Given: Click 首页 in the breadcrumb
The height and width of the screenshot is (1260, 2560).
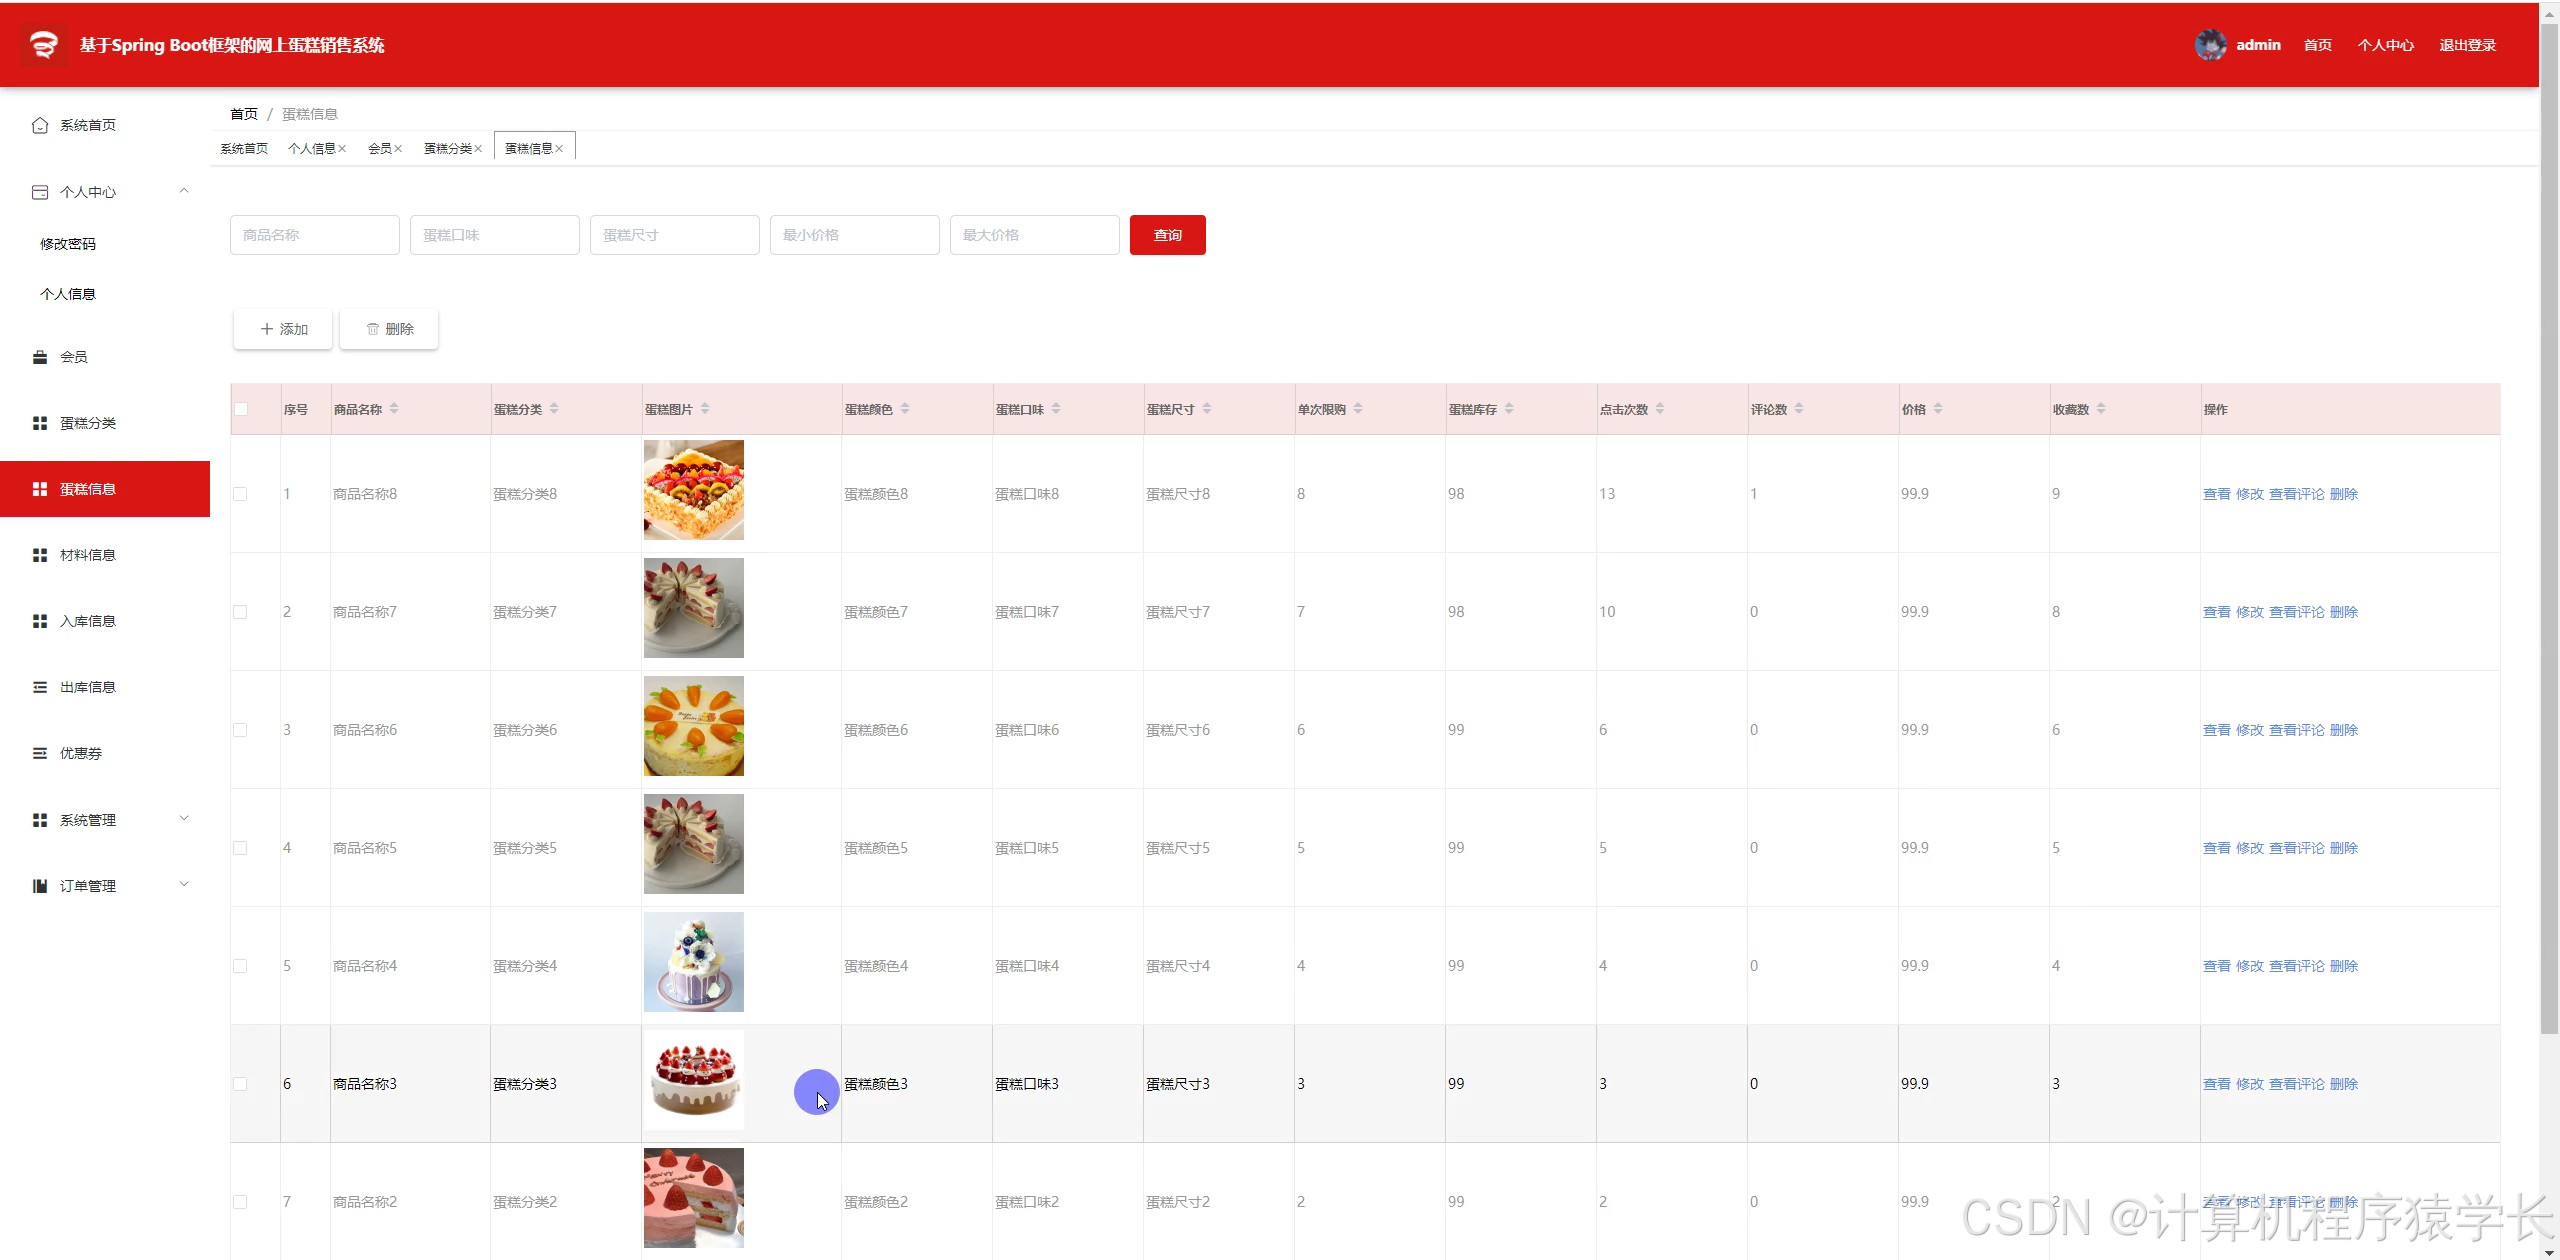Looking at the screenshot, I should pyautogui.click(x=244, y=114).
